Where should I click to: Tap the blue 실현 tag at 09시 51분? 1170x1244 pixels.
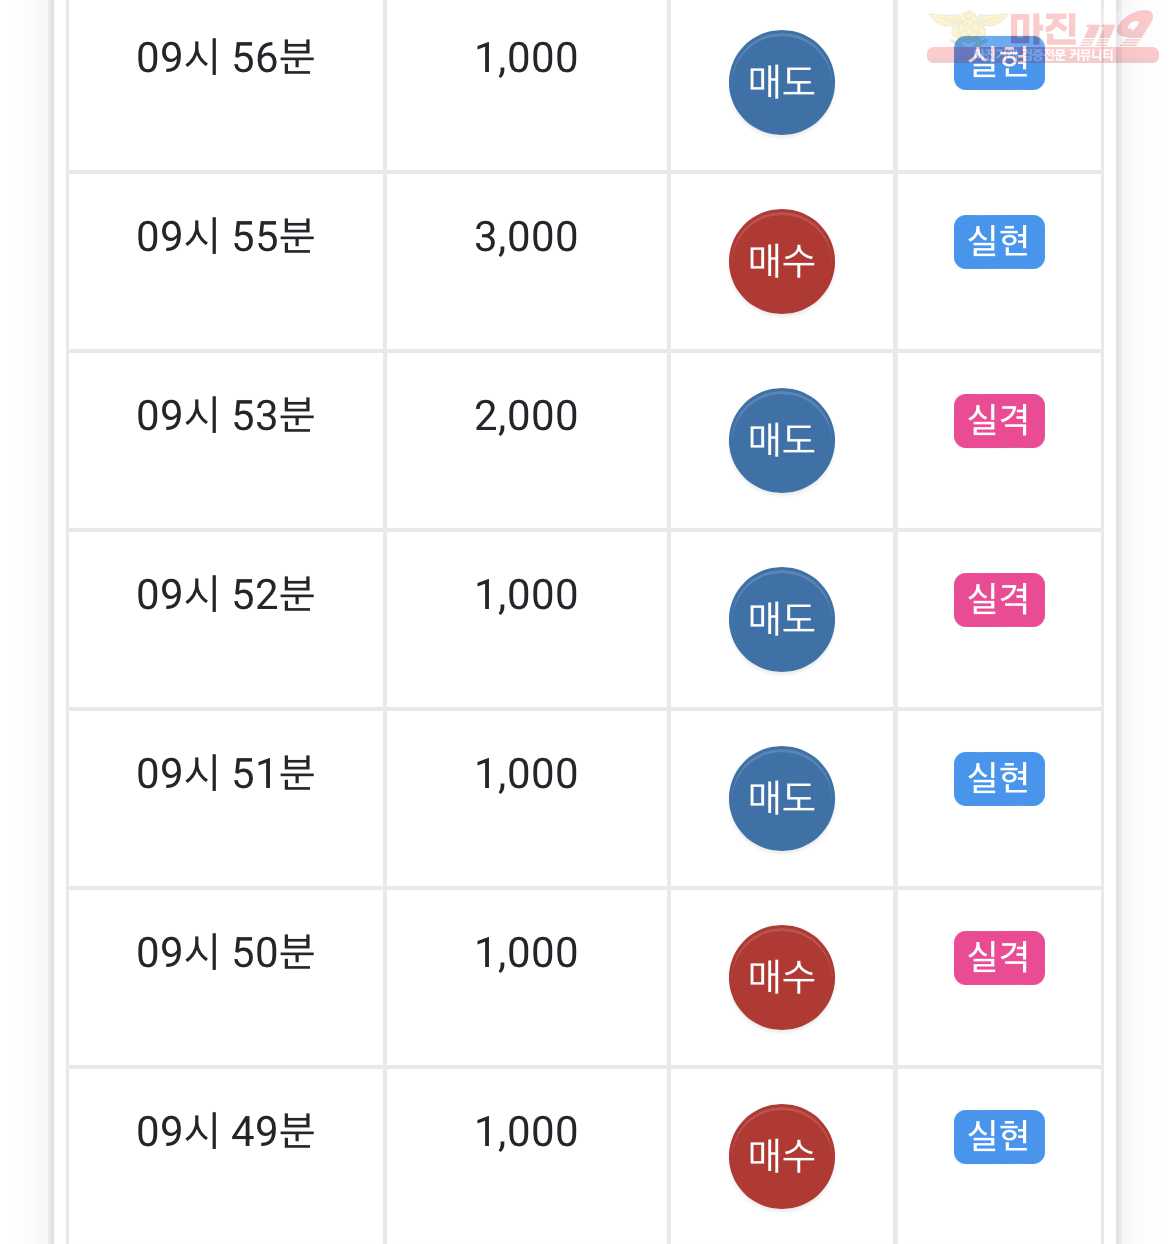click(999, 779)
